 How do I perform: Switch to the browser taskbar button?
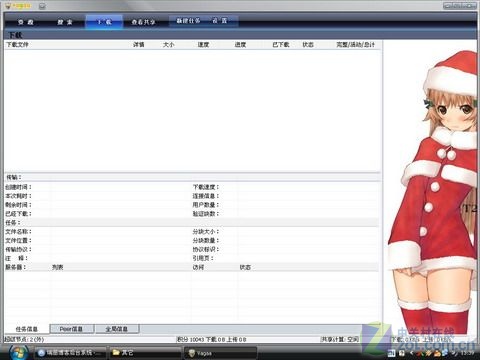pyautogui.click(x=70, y=353)
